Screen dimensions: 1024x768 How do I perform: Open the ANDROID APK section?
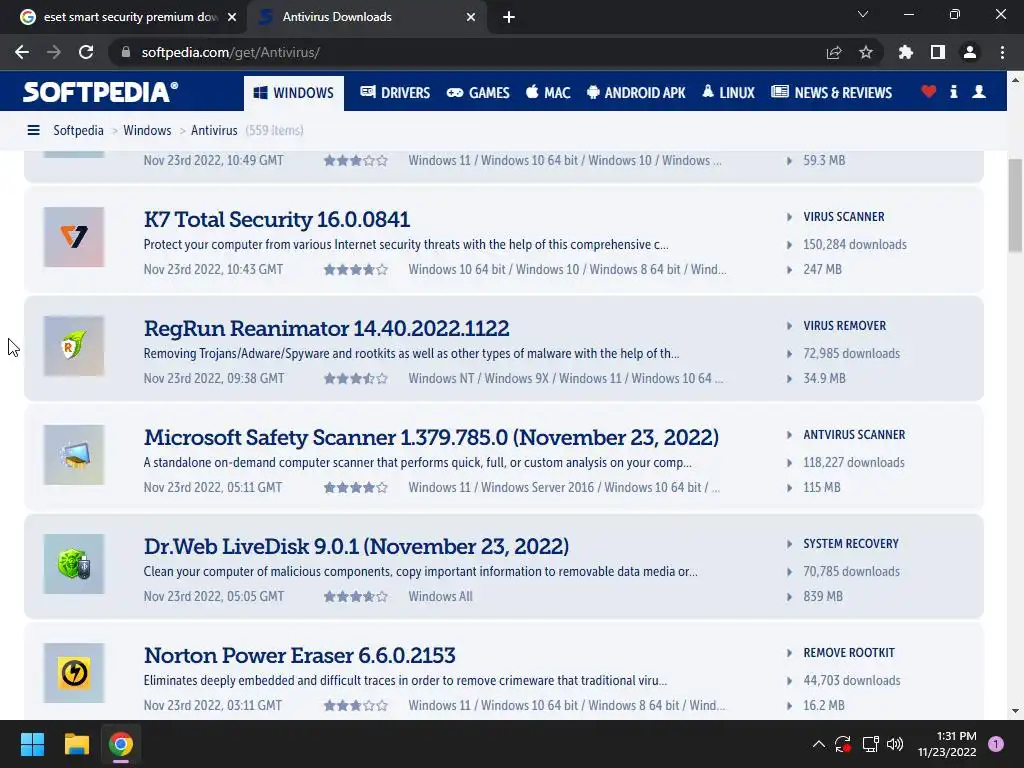coord(636,93)
